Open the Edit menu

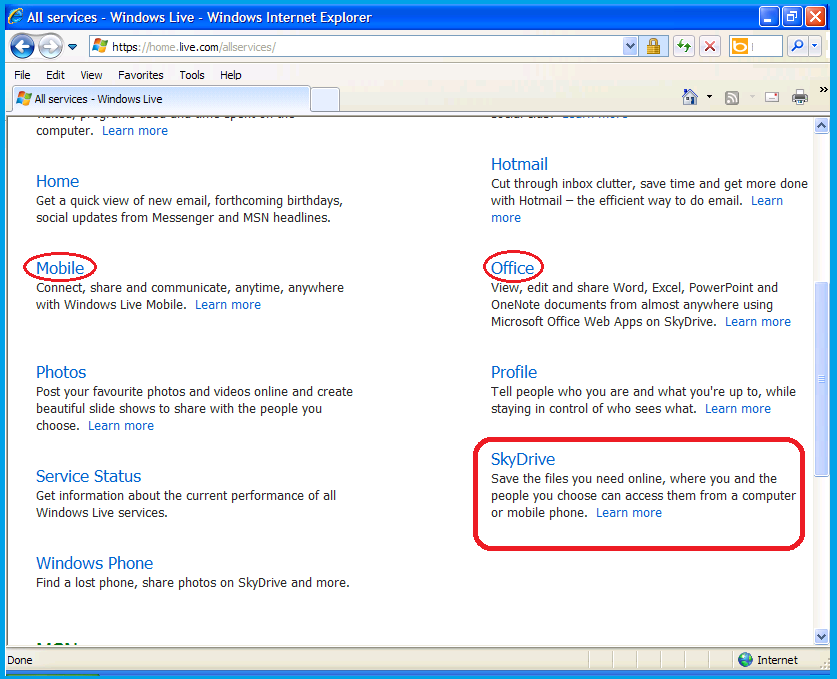coord(55,75)
